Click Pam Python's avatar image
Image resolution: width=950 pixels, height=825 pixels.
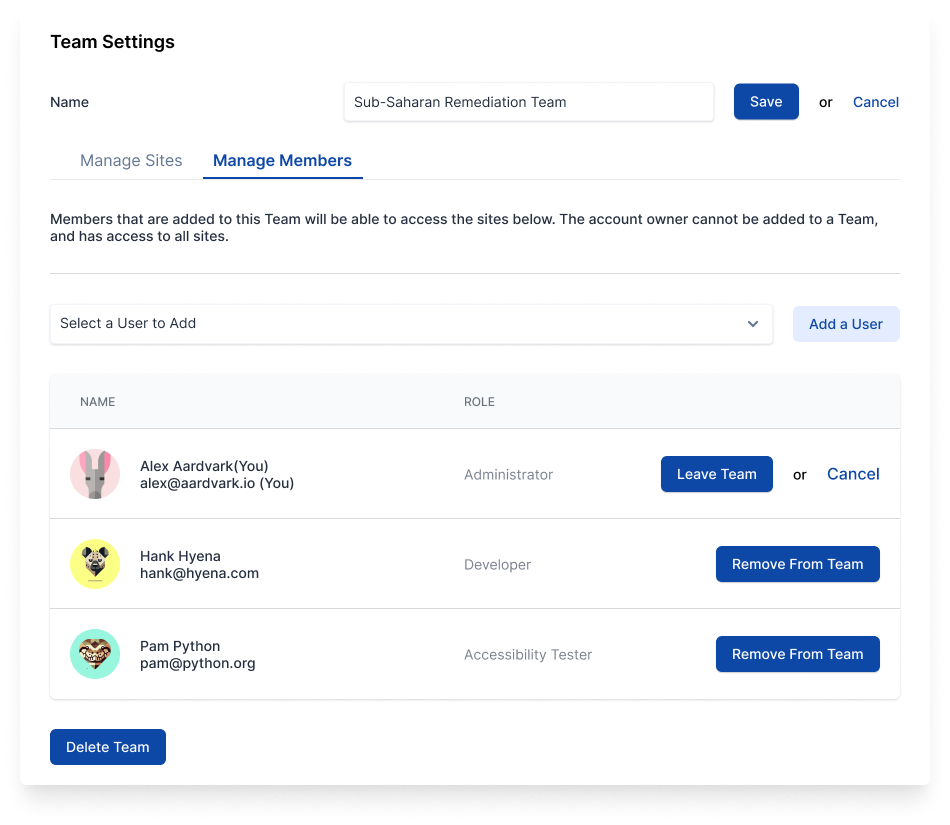pyautogui.click(x=95, y=654)
